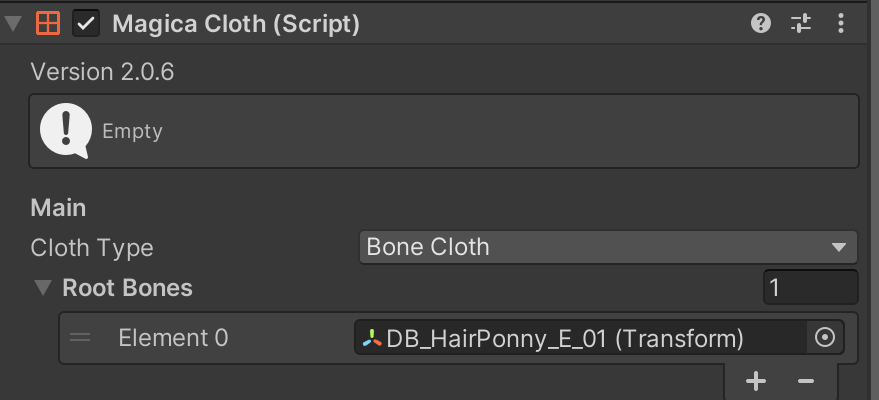Disable the Magica Cloth component checkbox
The width and height of the screenshot is (879, 400).
click(87, 24)
